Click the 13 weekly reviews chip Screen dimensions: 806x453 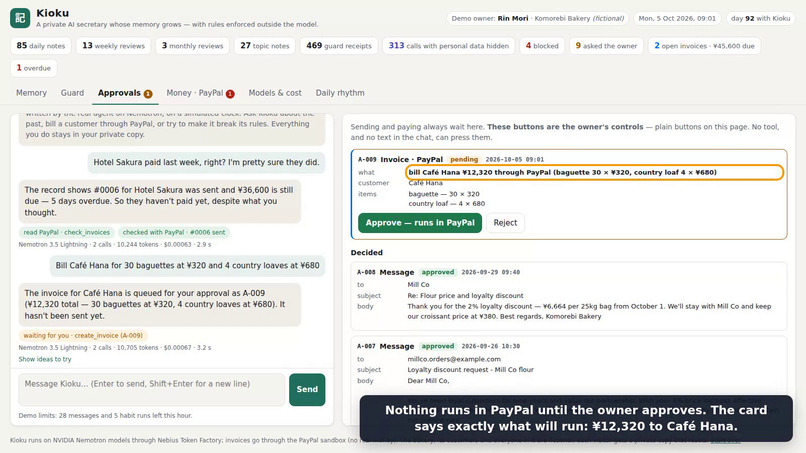[x=114, y=46]
